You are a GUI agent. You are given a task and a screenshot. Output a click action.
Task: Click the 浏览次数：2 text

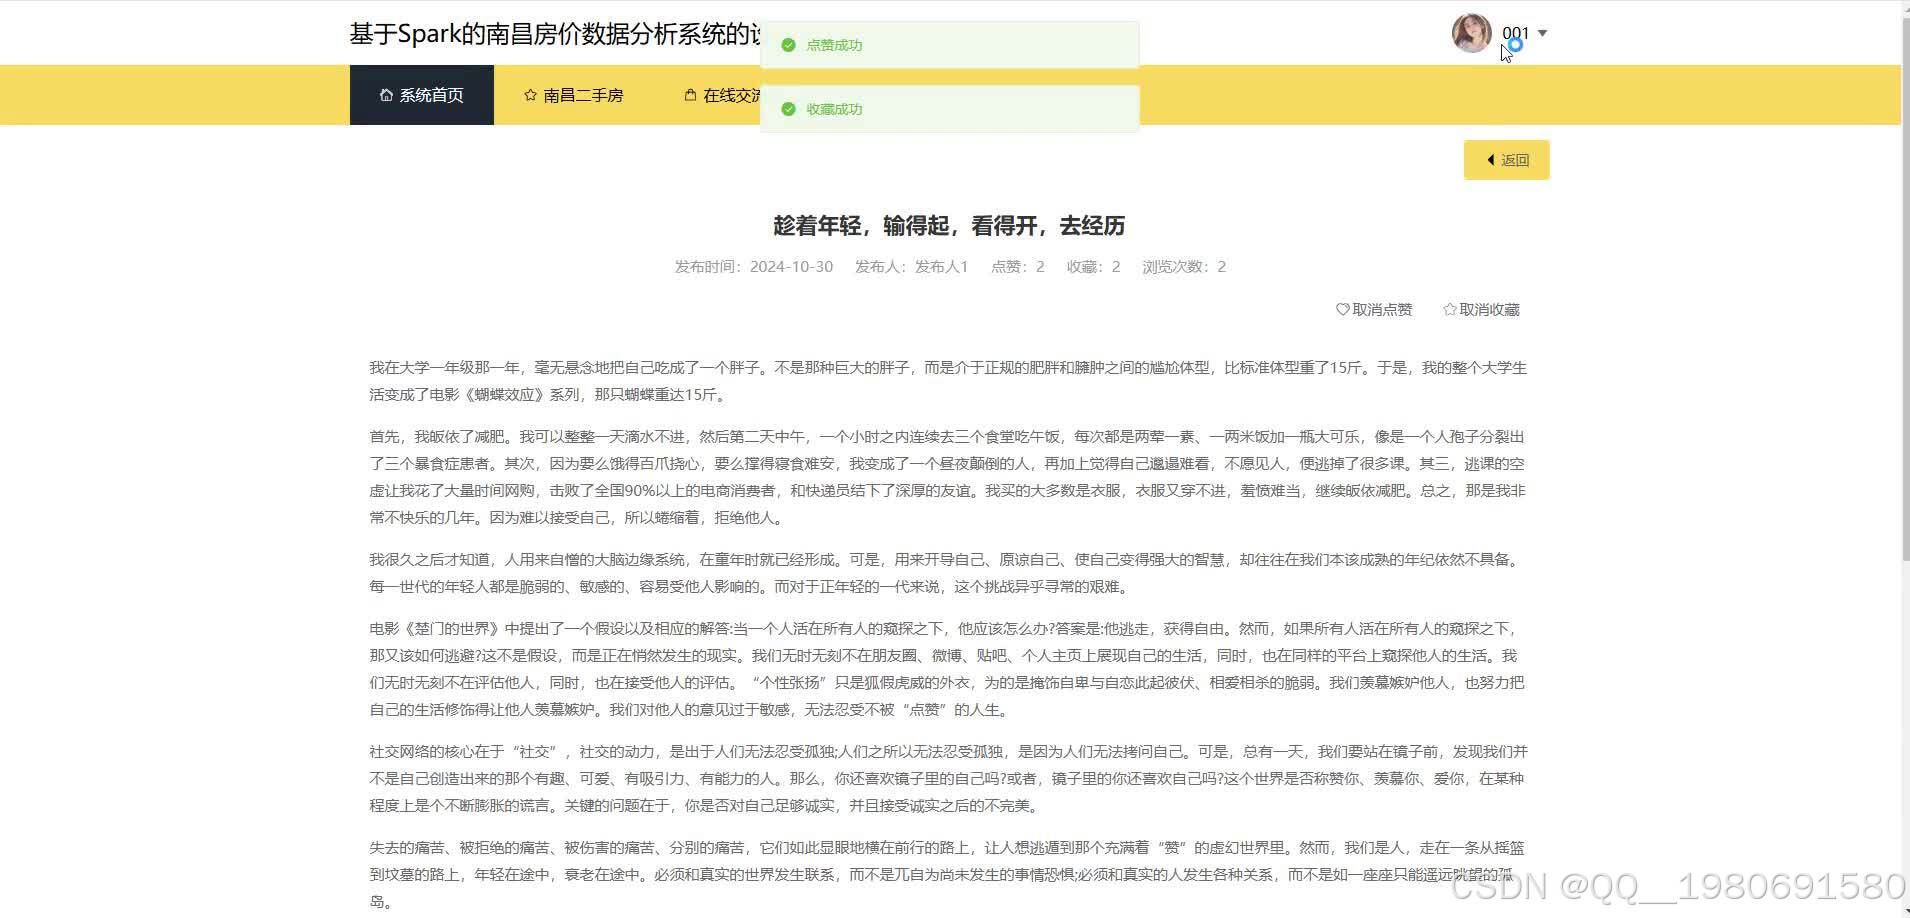[x=1185, y=267]
